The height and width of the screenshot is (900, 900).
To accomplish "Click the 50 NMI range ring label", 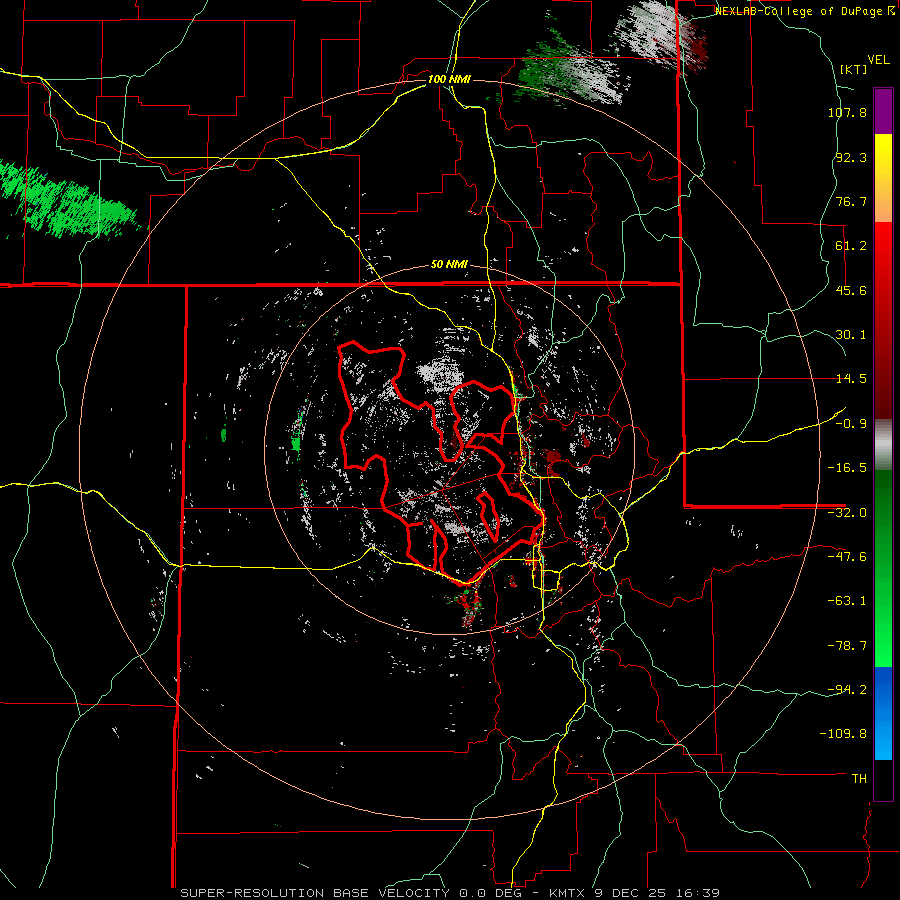I will coord(449,265).
